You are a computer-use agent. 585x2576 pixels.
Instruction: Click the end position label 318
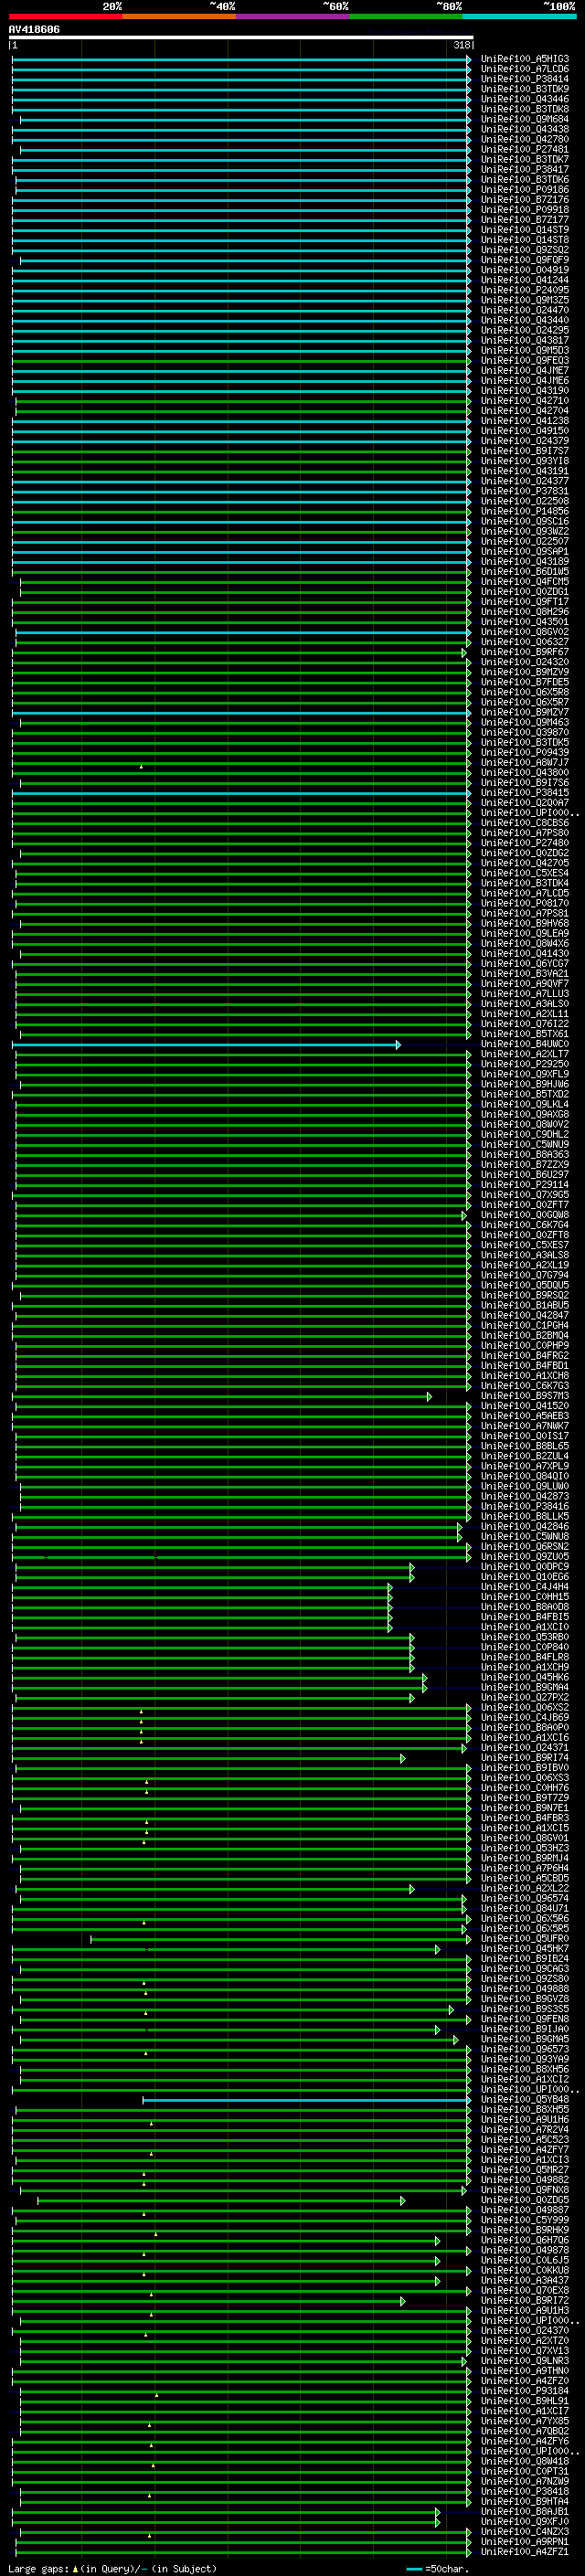point(462,45)
